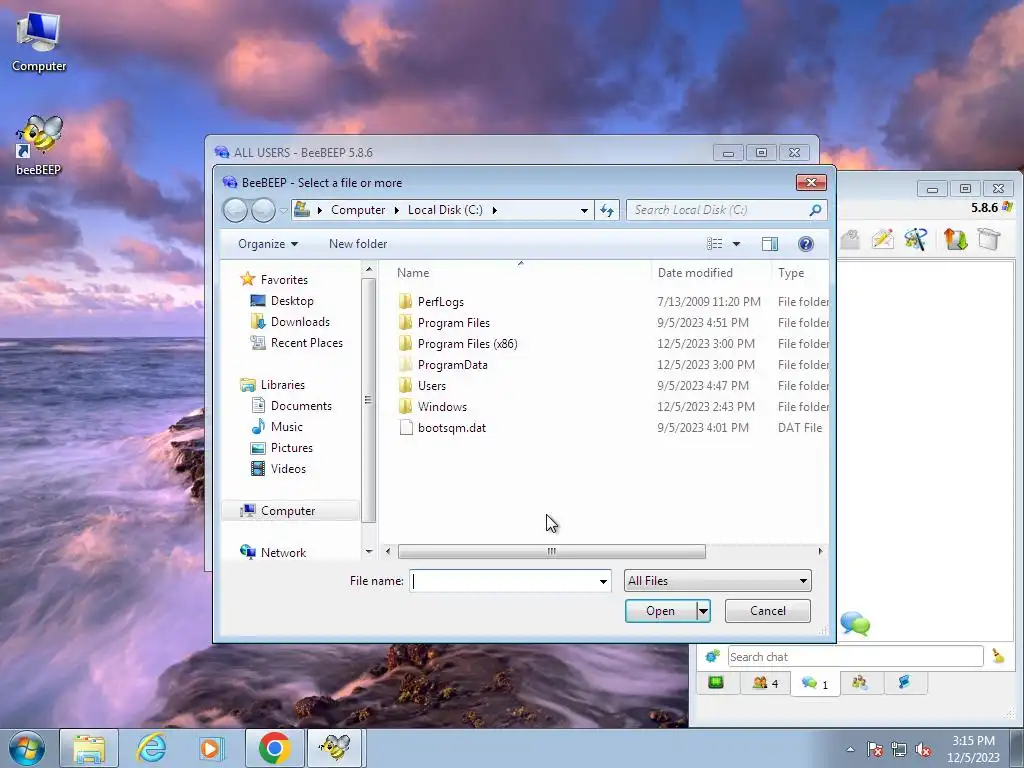The height and width of the screenshot is (768, 1024).
Task: Click the Cancel button
Action: [768, 611]
